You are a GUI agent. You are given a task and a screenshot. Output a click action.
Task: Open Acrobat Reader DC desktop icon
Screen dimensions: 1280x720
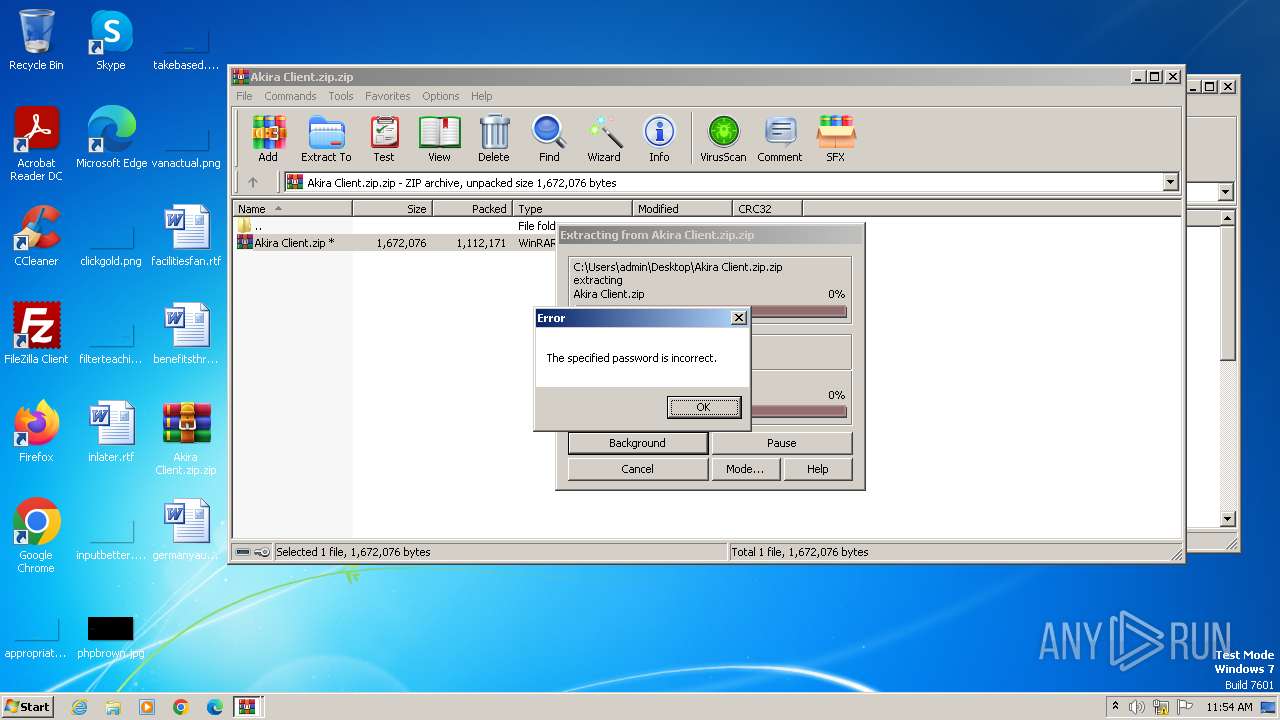tap(36, 145)
